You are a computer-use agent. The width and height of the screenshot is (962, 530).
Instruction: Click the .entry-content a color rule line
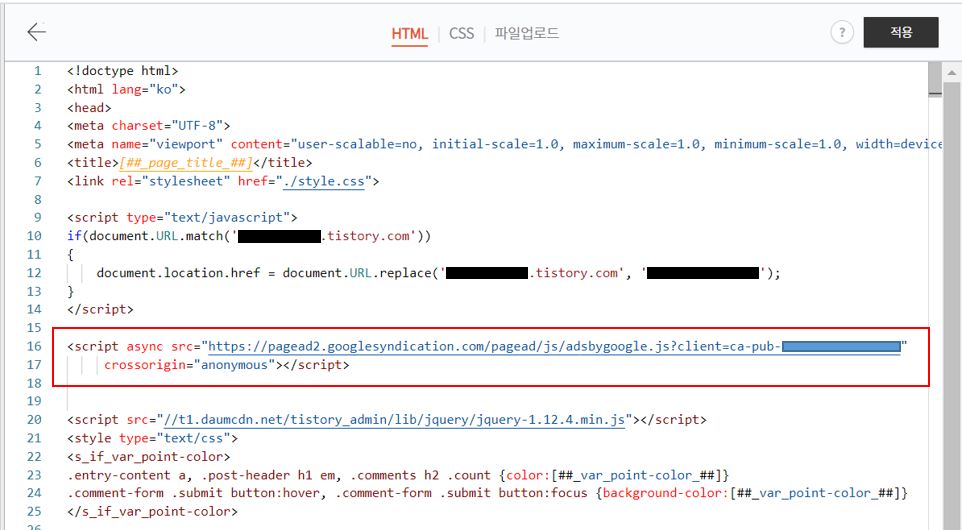tap(398, 475)
